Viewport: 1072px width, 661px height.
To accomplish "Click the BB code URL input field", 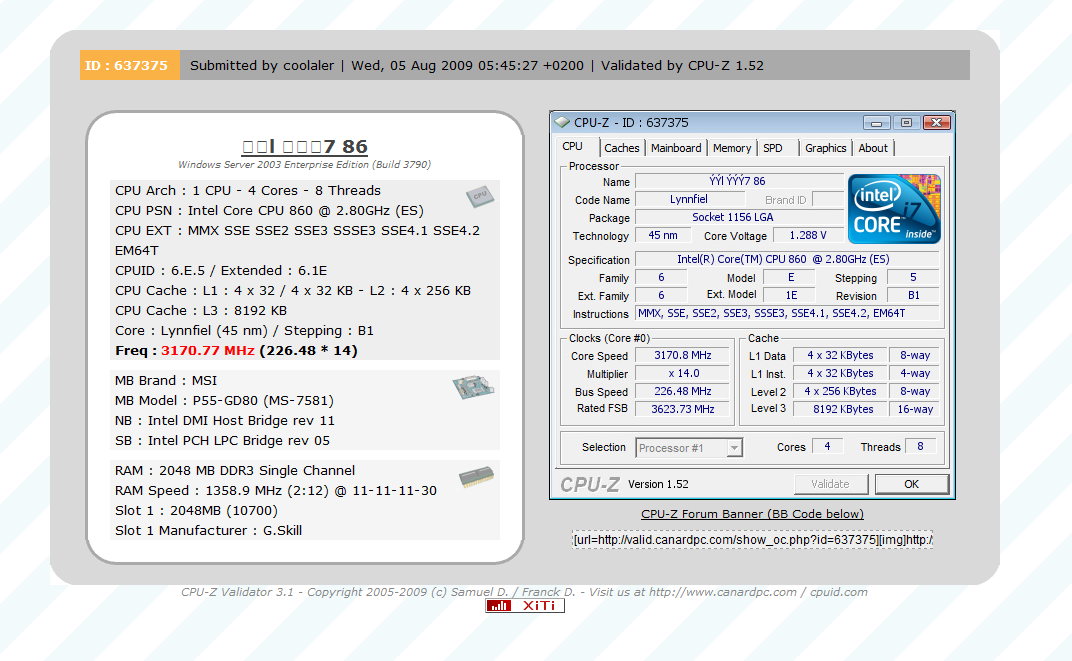I will click(x=752, y=540).
